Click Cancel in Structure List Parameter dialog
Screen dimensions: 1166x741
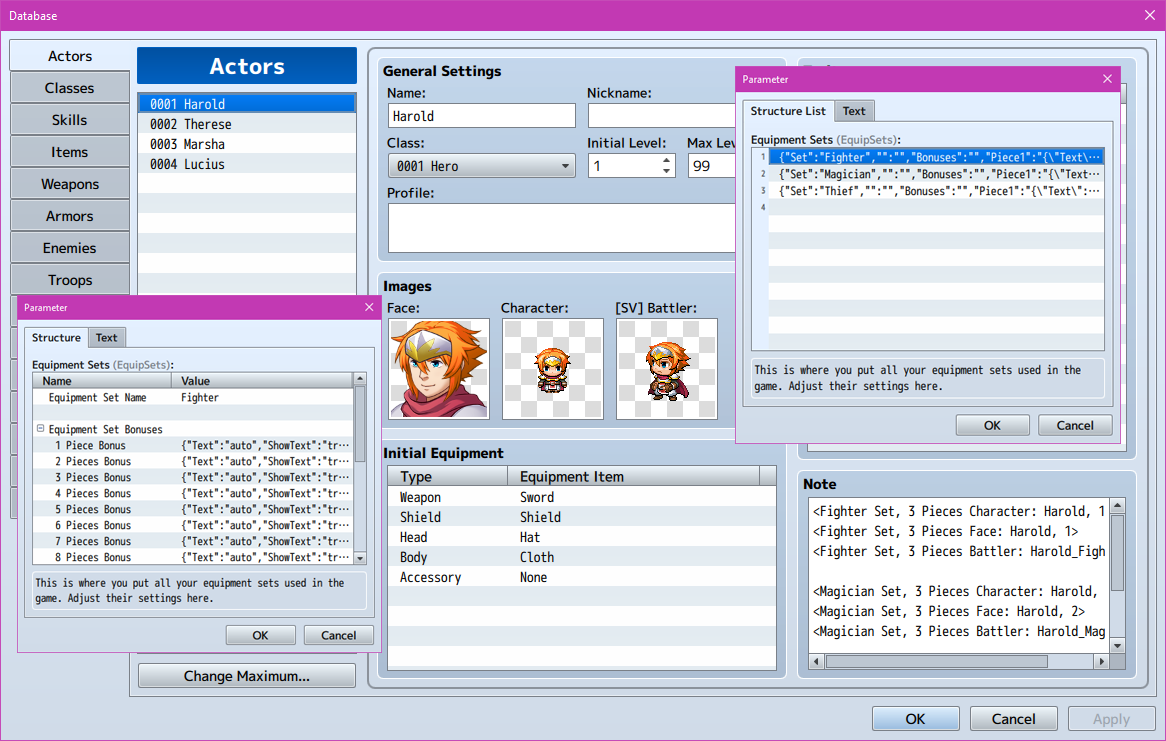(1075, 425)
